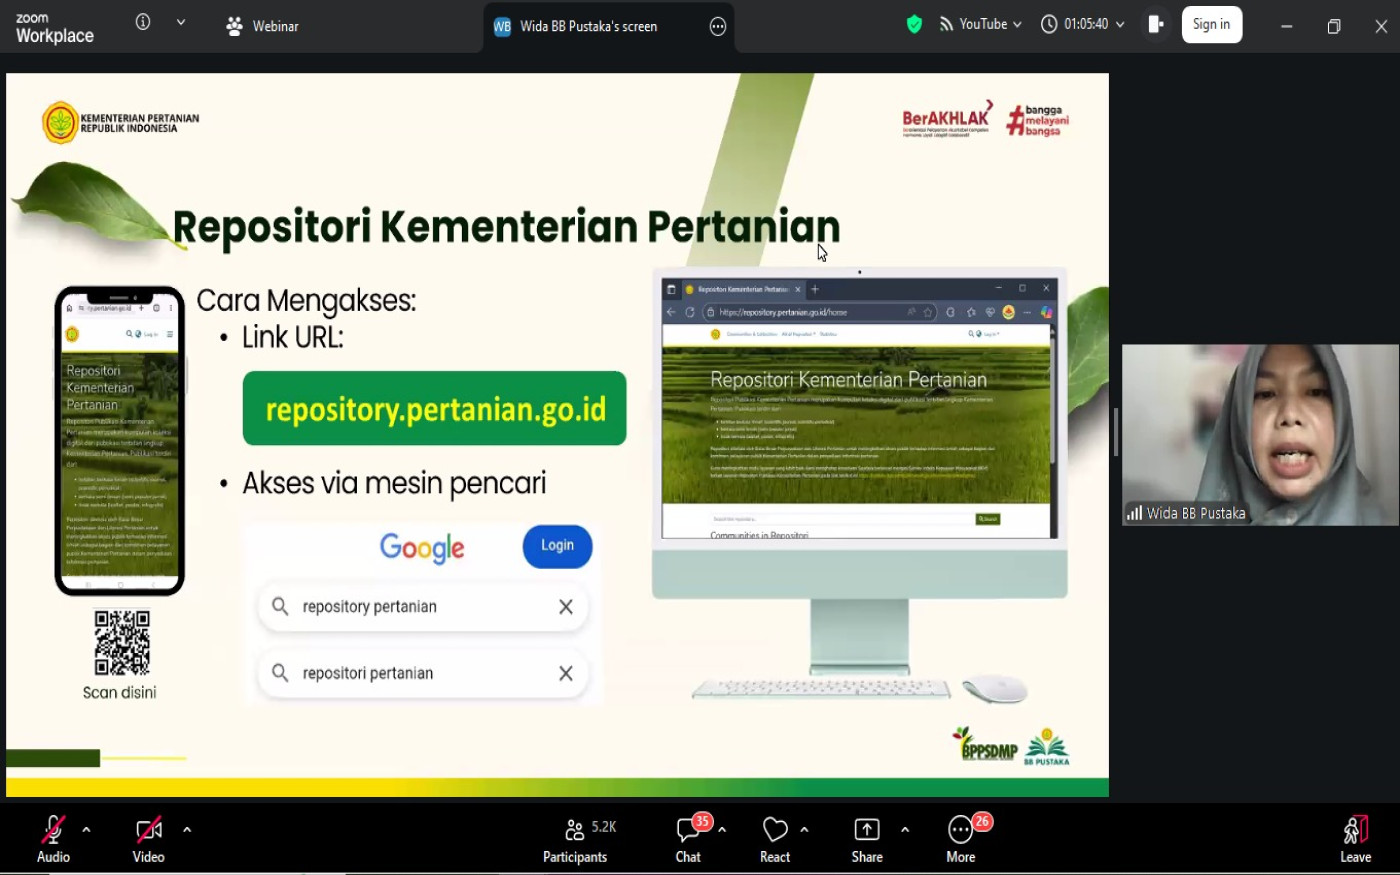Open screen share options ellipsis
The image size is (1400, 875).
coord(718,27)
